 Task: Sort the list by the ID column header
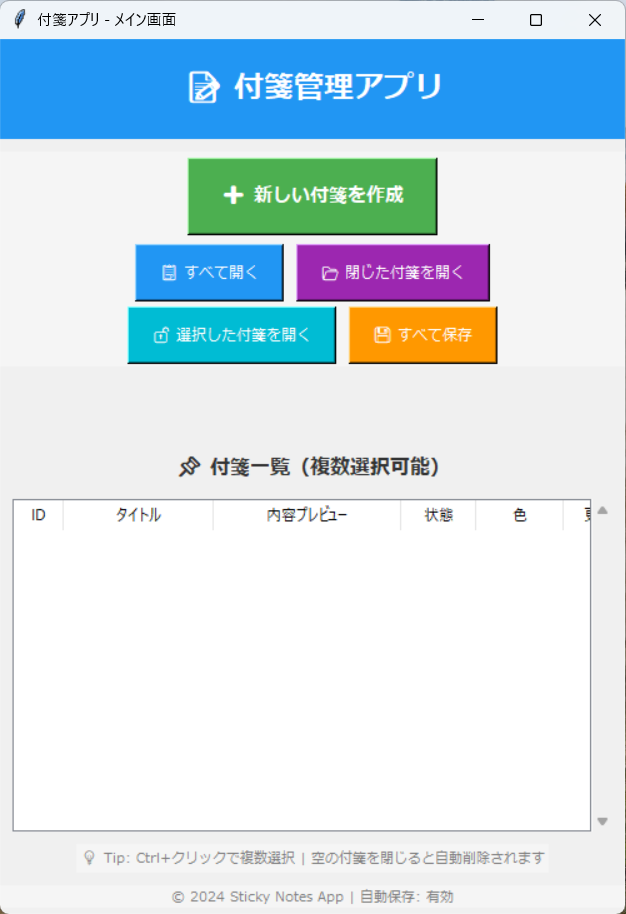click(38, 515)
